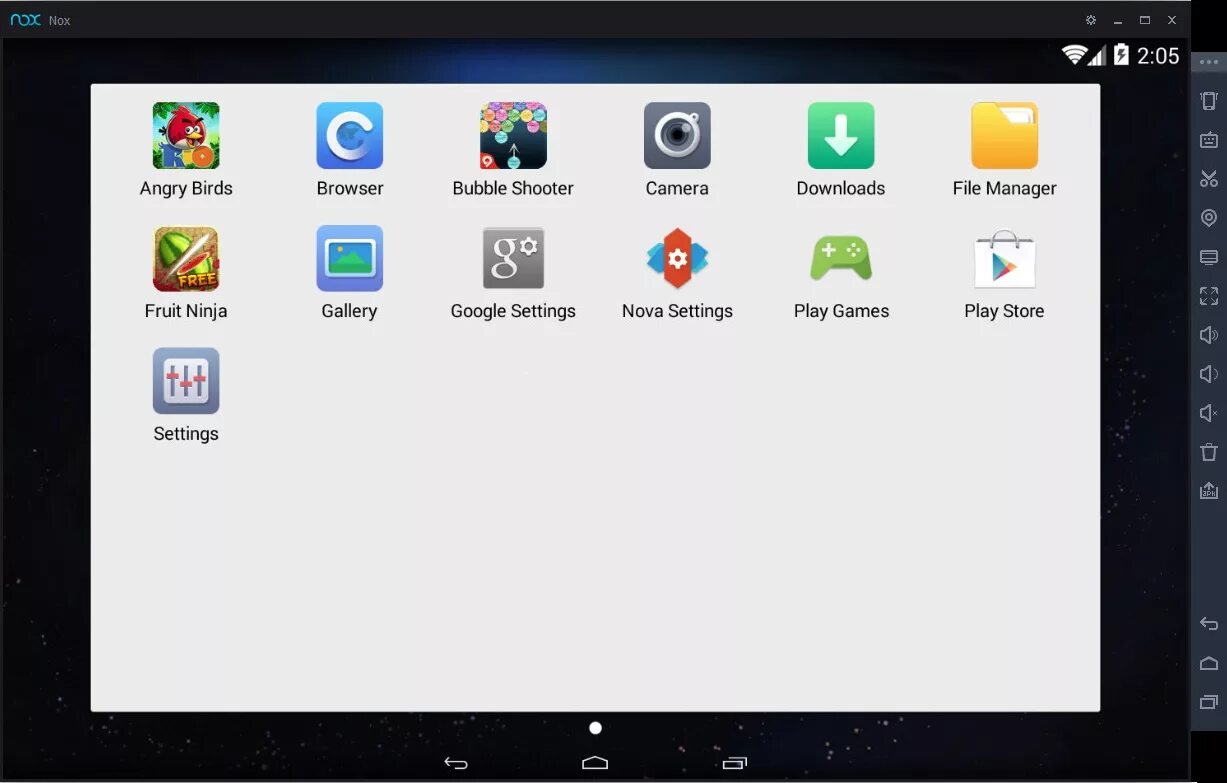Launch the Browser app
The width and height of the screenshot is (1227, 783).
point(350,136)
